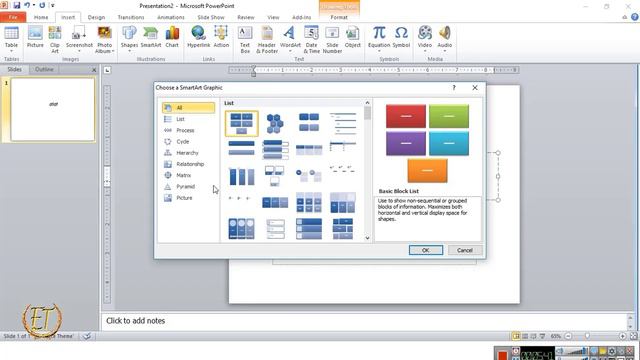Click the Action icon
640x360 pixels.
pyautogui.click(x=221, y=37)
